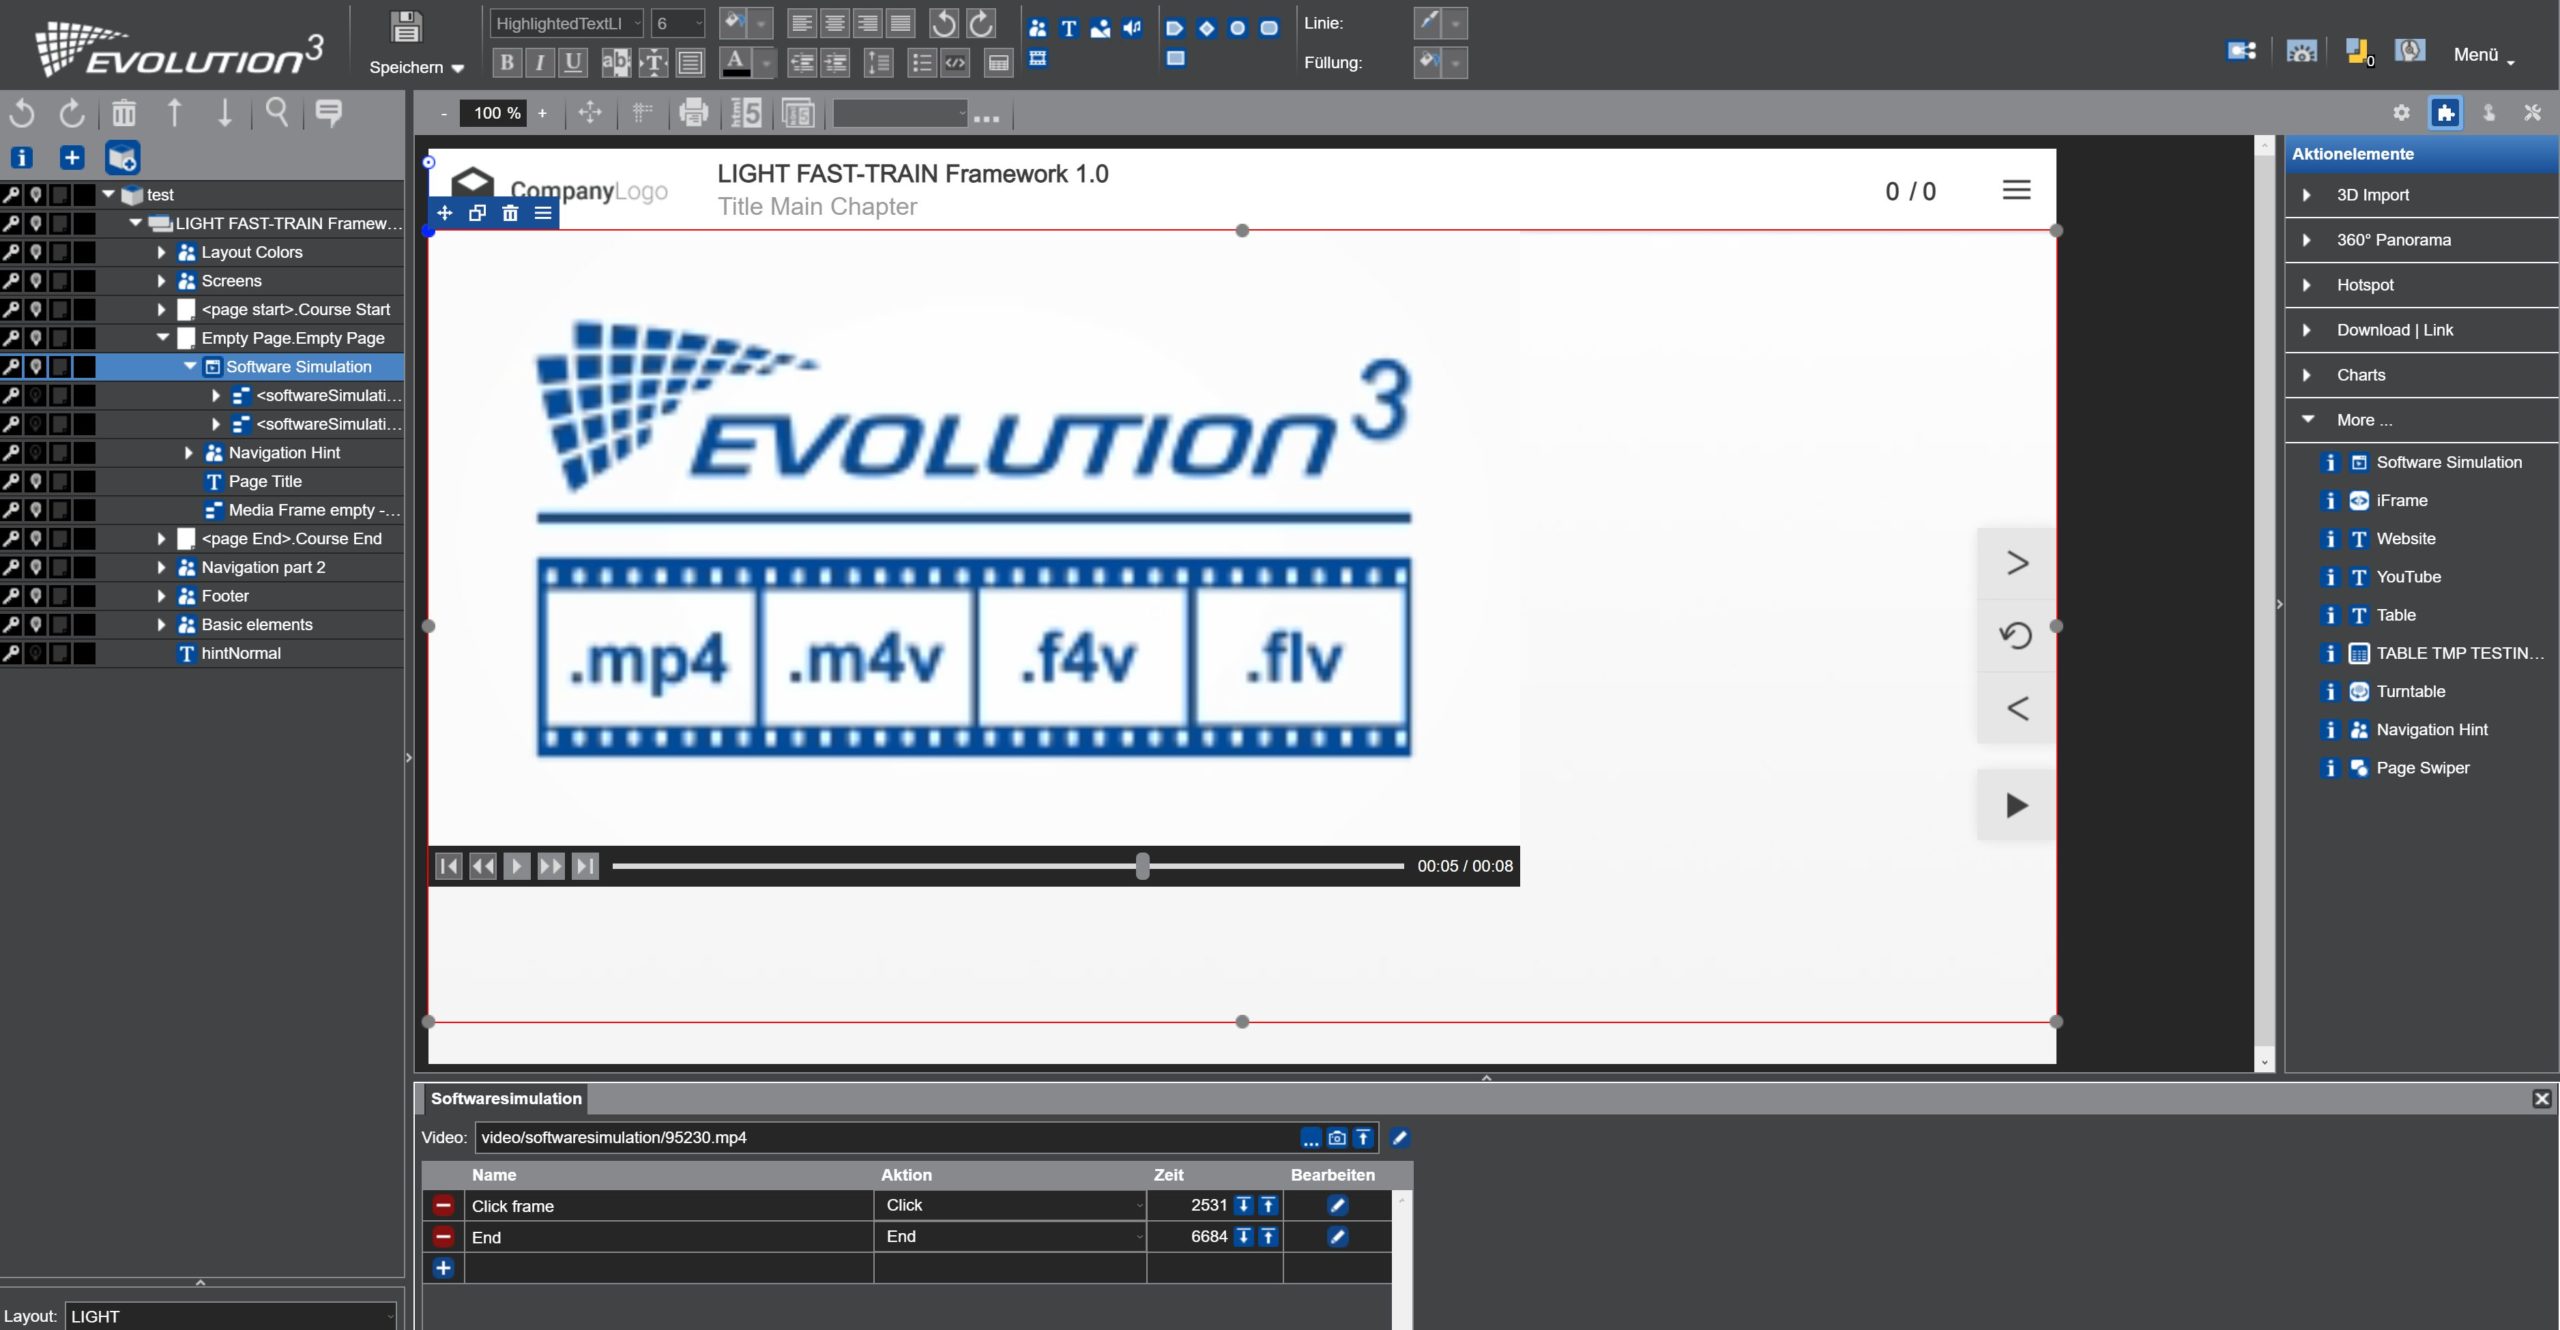Insert a table via toolbar

(998, 63)
